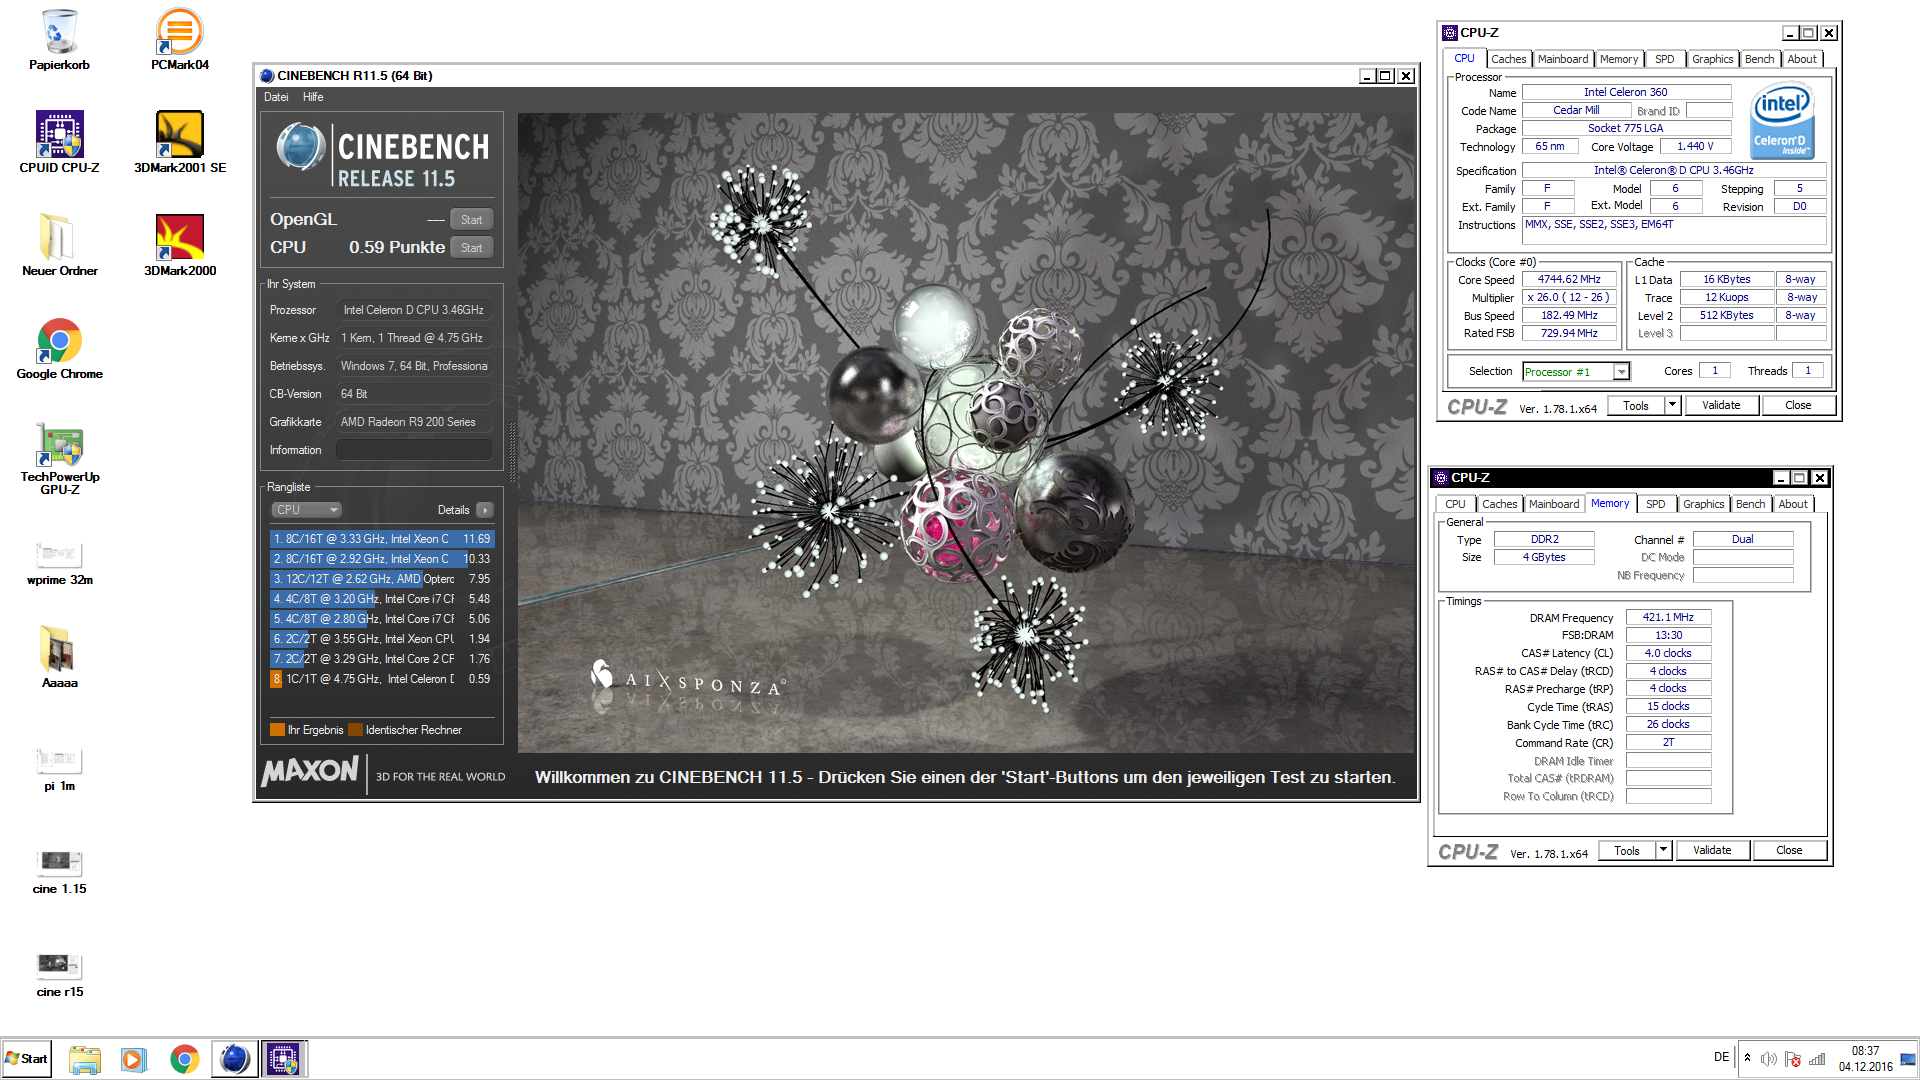Show hidden tray icons arrow
Screen dimensions: 1920x1080
click(1747, 1058)
